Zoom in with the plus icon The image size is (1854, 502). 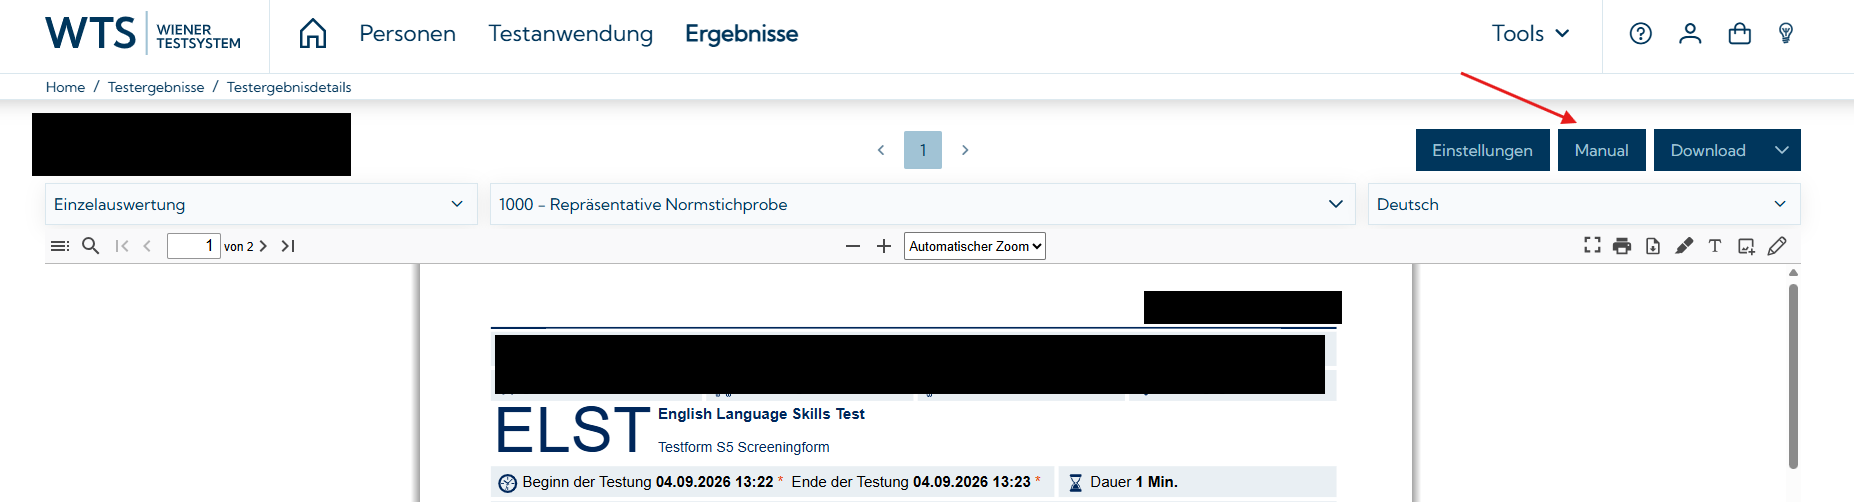884,246
